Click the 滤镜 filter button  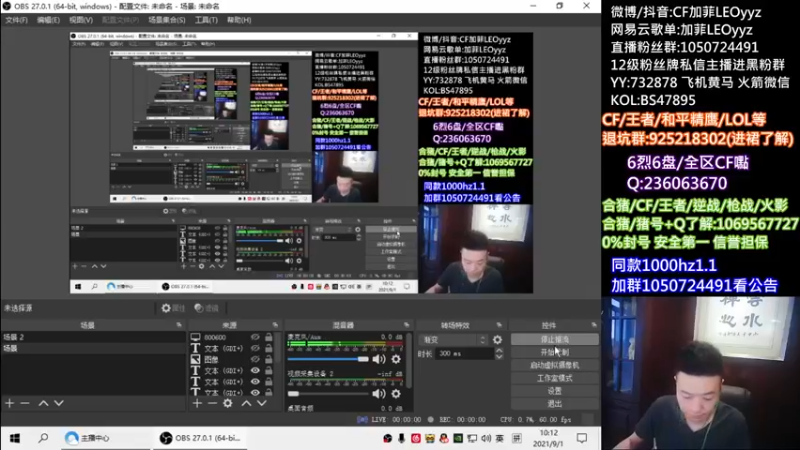pos(207,308)
